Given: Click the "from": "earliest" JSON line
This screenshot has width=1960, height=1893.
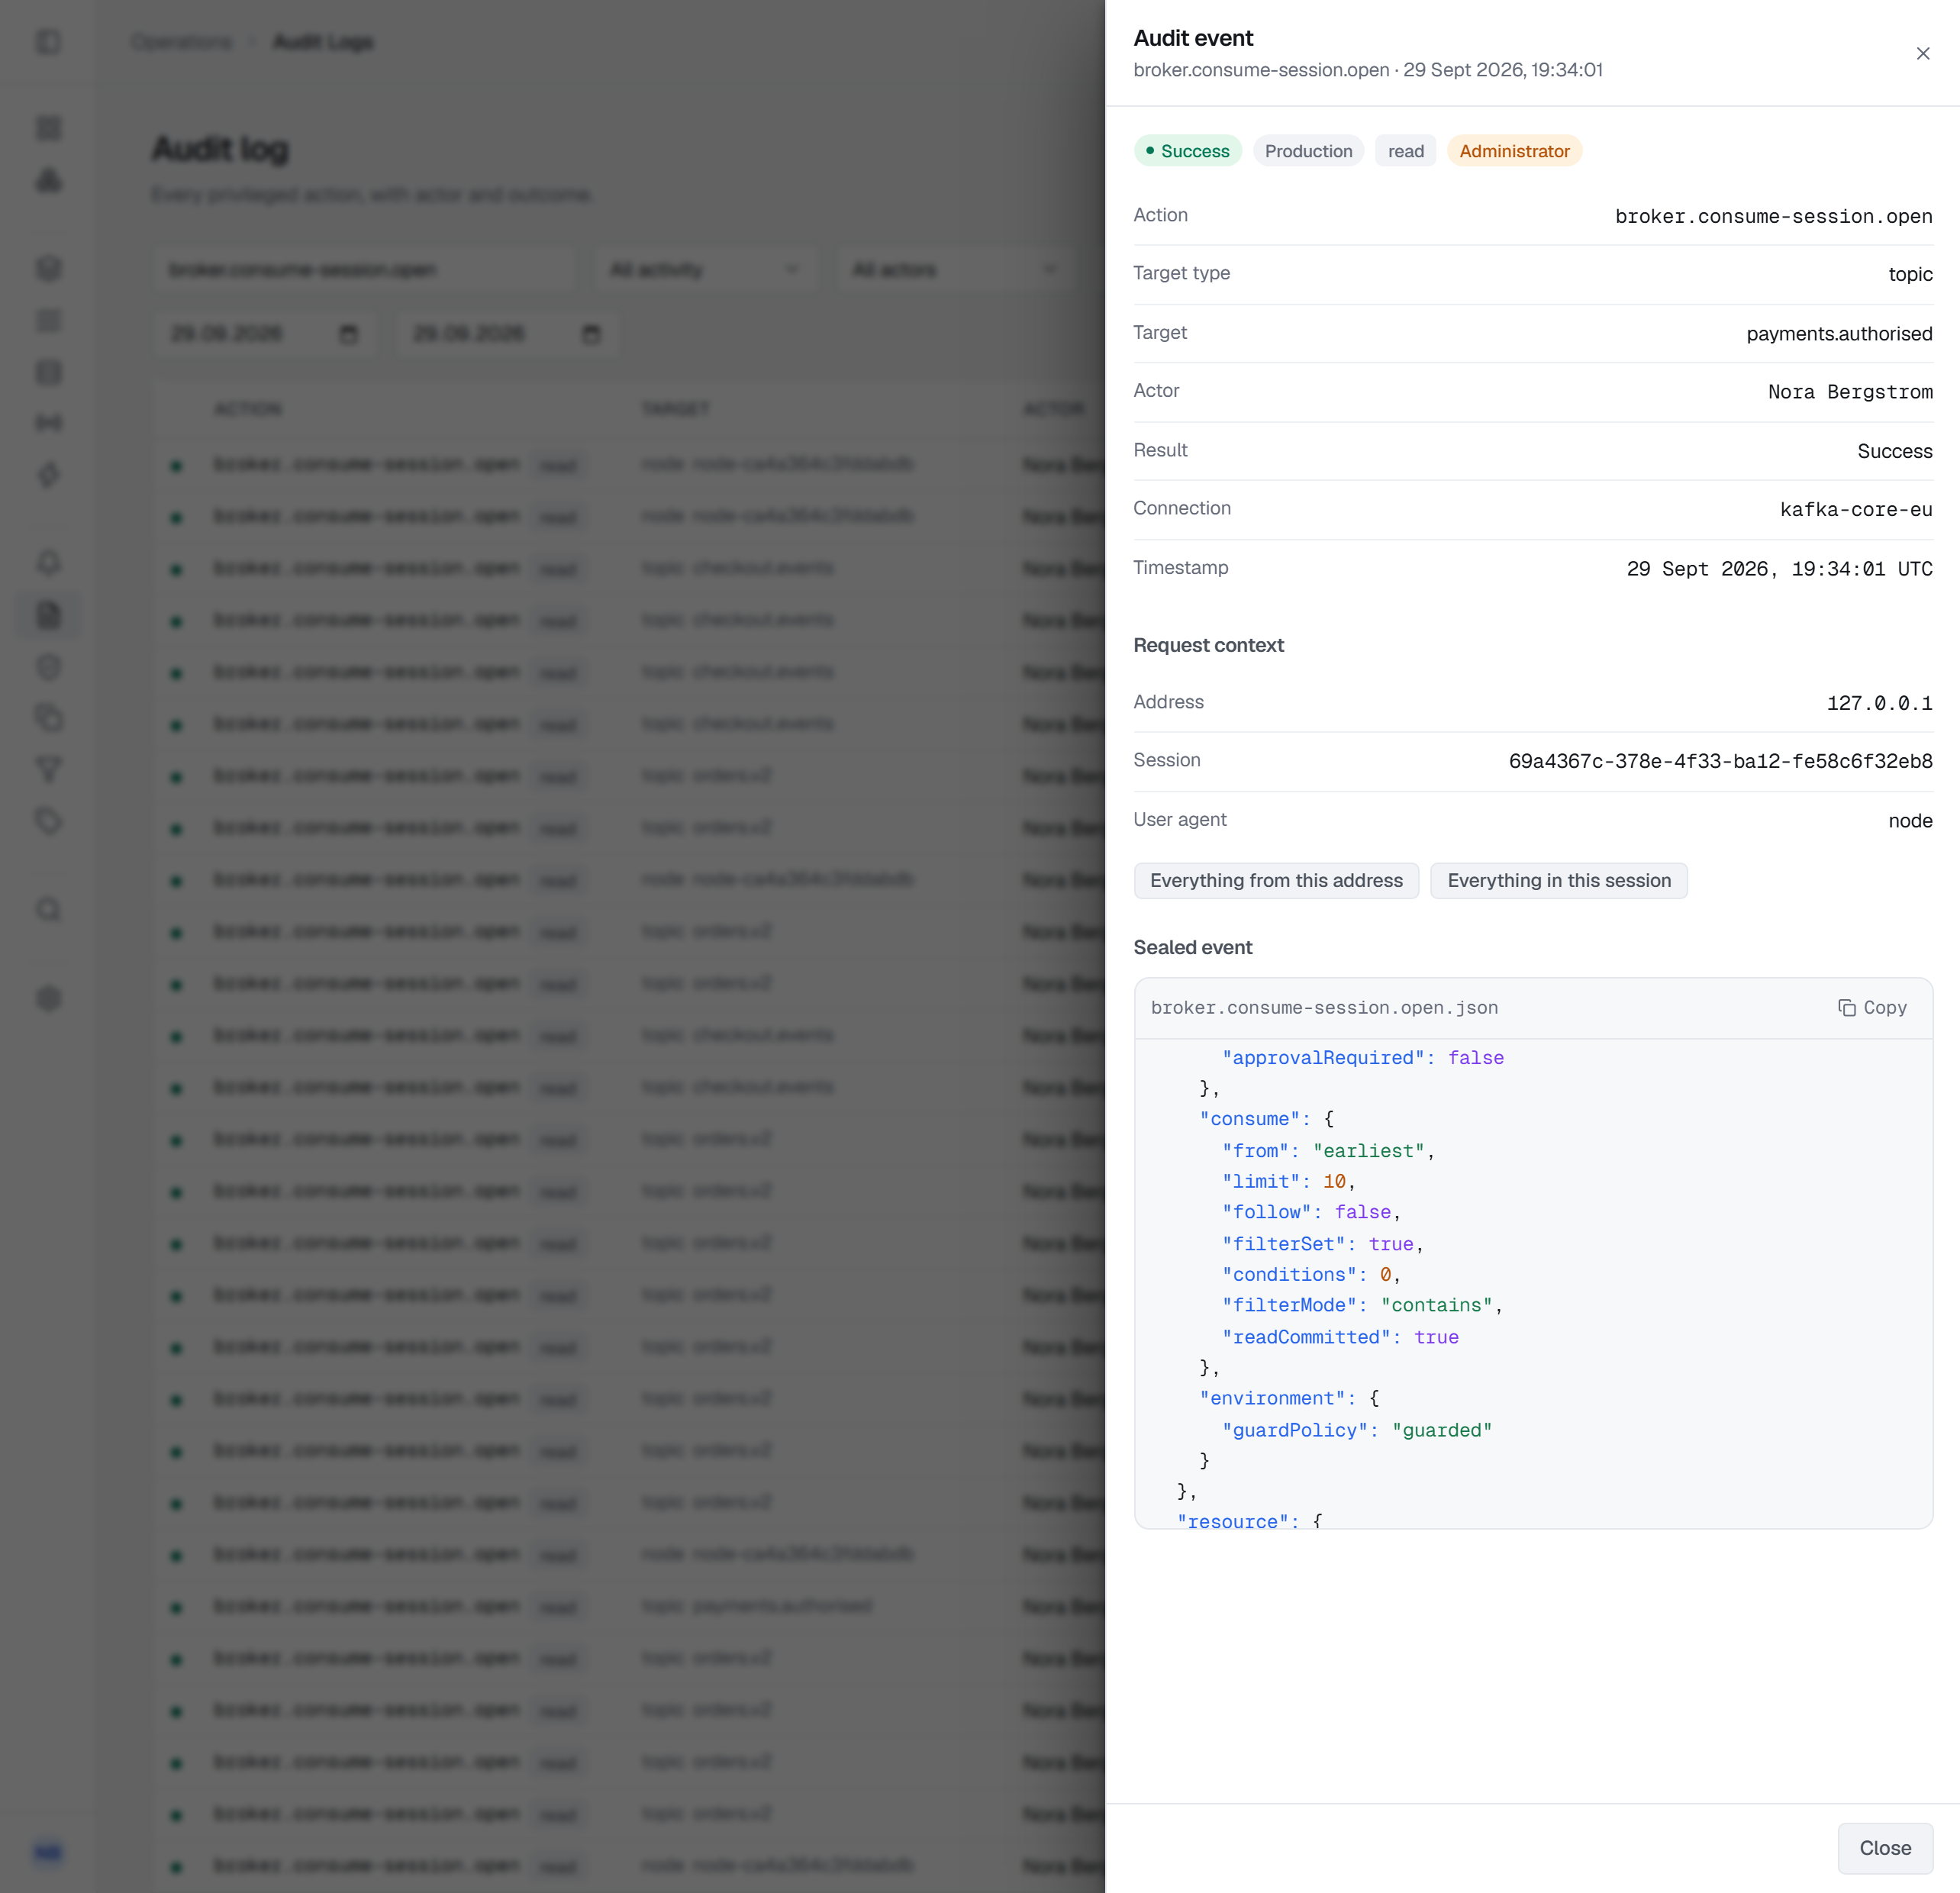Looking at the screenshot, I should click(x=1328, y=1151).
